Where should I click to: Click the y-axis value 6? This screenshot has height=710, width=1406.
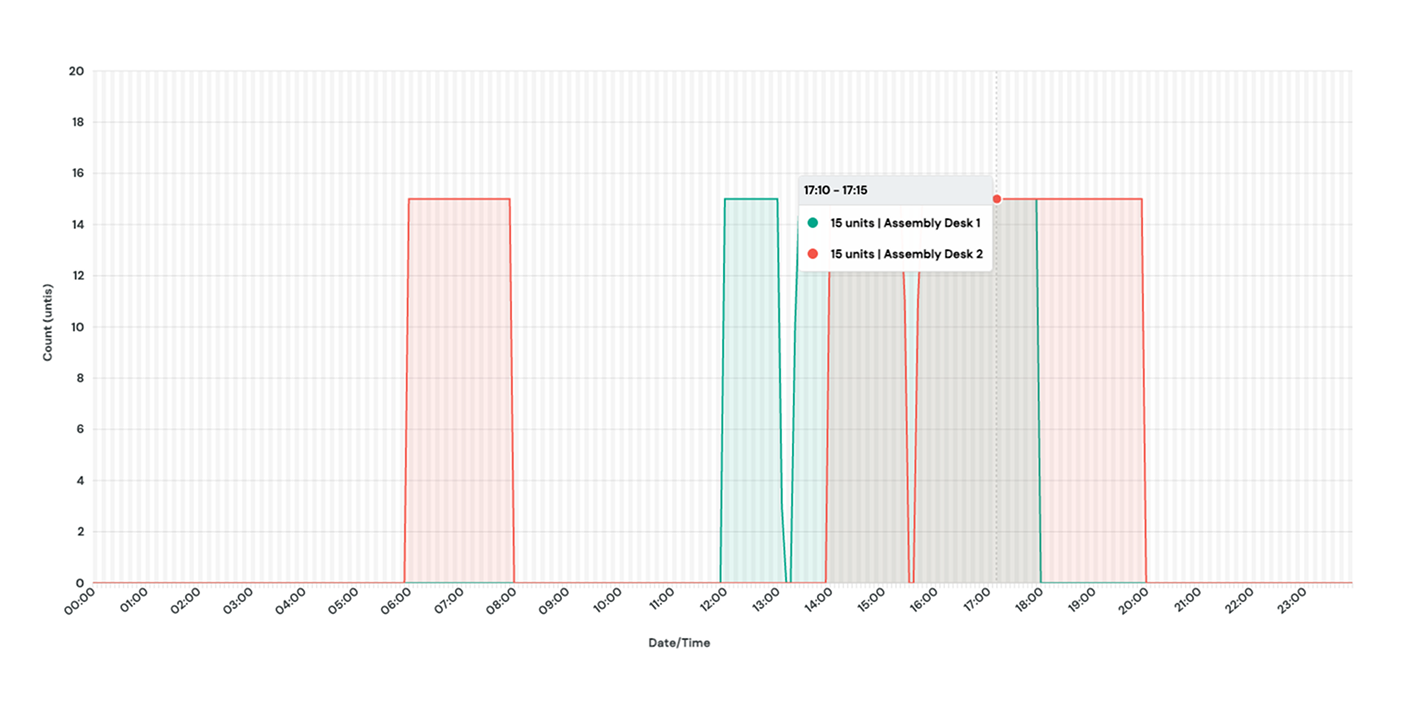(x=80, y=429)
